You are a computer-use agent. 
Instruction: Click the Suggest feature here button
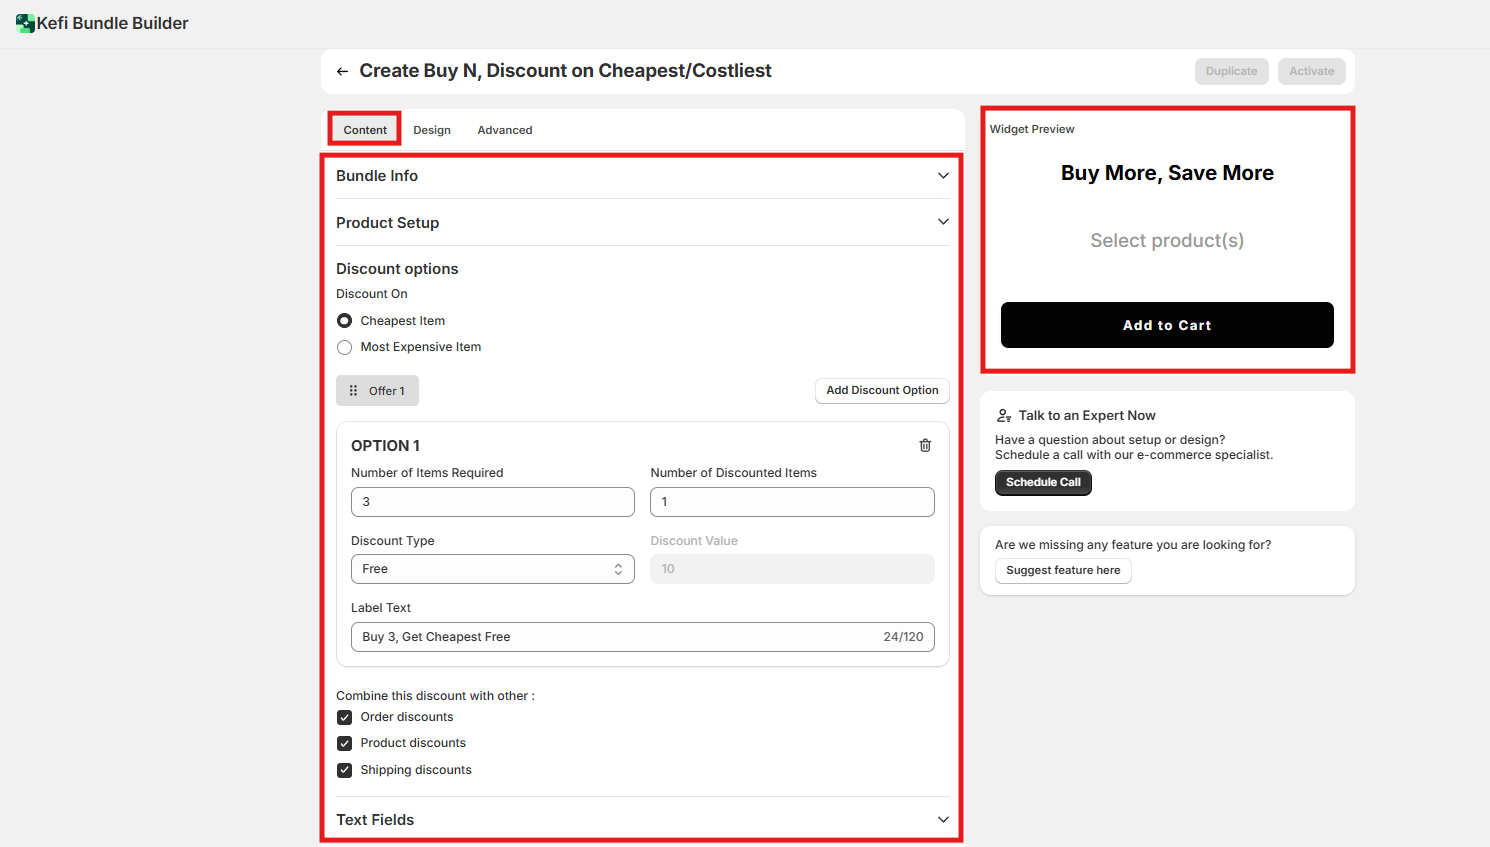click(x=1063, y=571)
